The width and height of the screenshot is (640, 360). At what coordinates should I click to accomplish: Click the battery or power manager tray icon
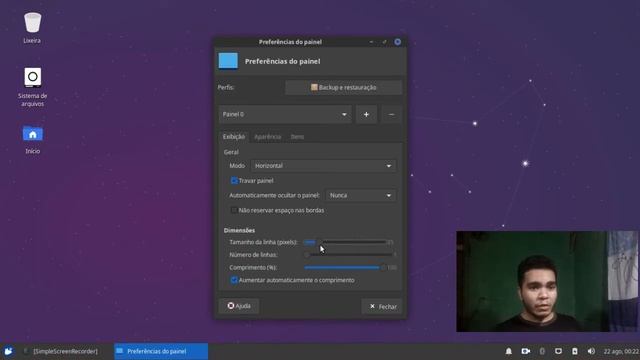coord(575,351)
